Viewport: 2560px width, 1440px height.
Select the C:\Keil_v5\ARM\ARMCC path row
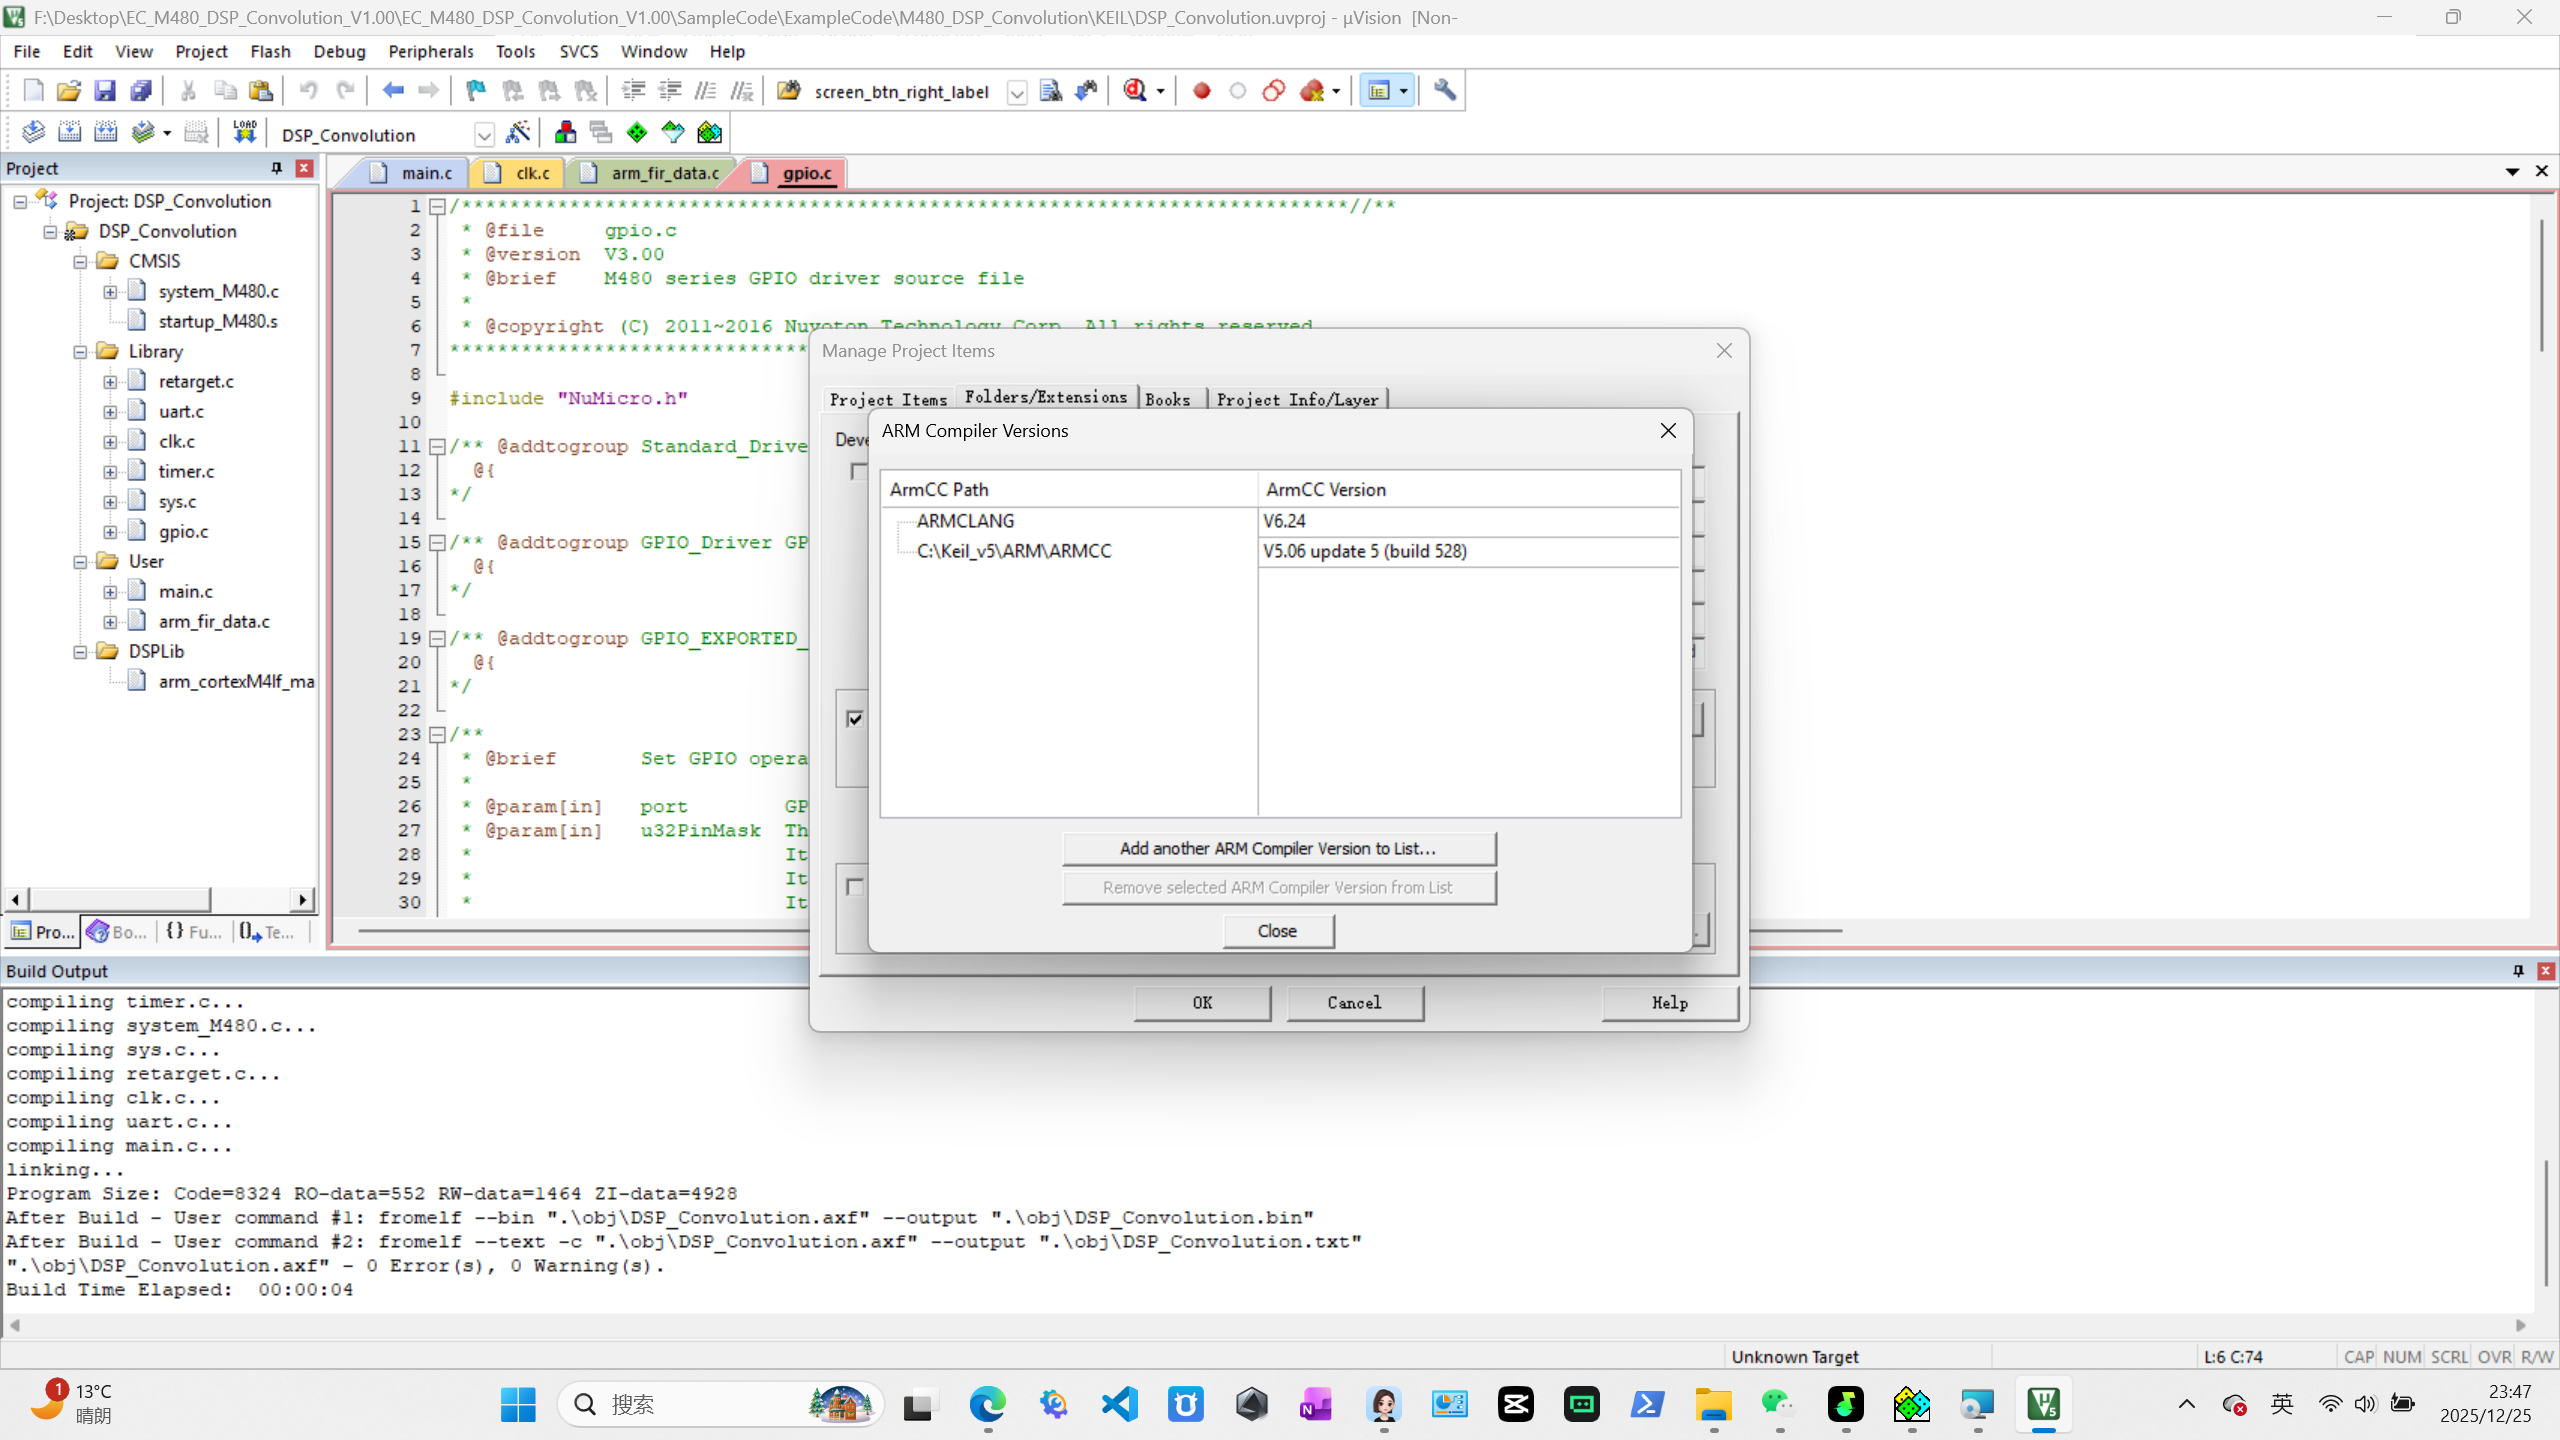pos(1013,551)
